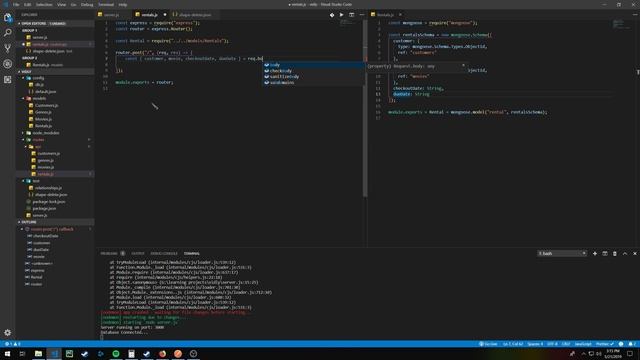
Task: Switch to the server.js editor tab
Action: [112, 15]
